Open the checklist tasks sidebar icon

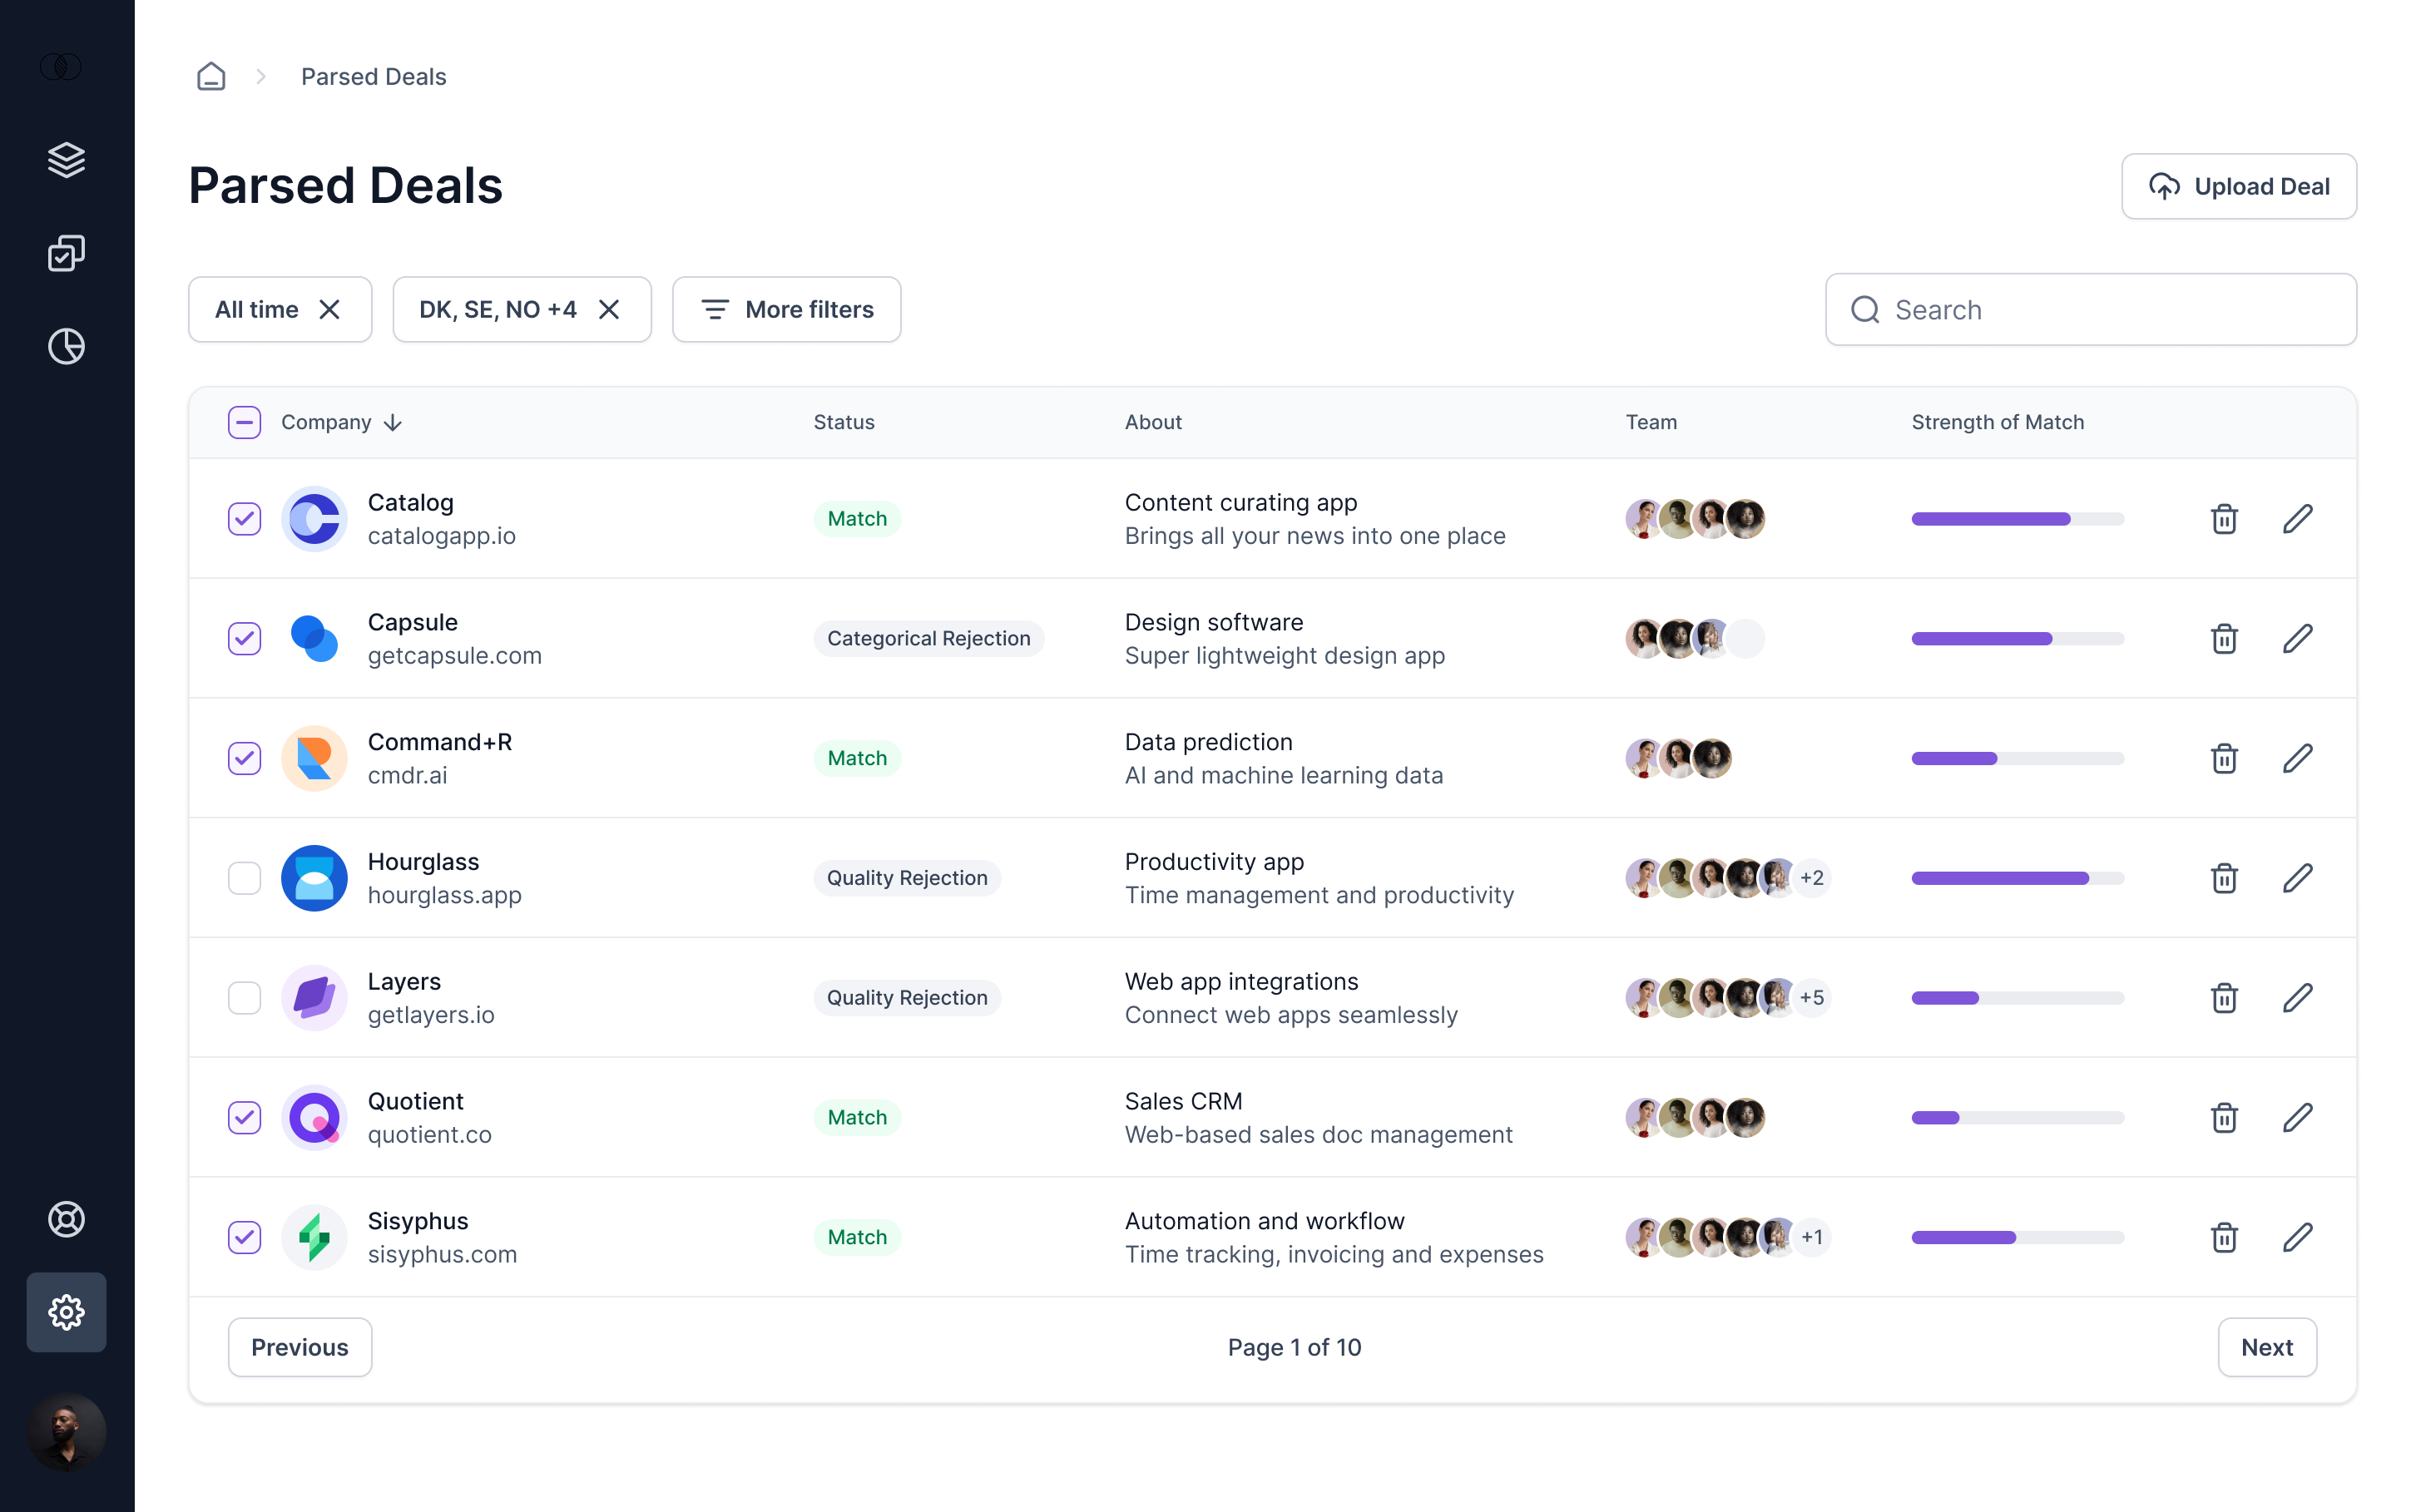66,253
